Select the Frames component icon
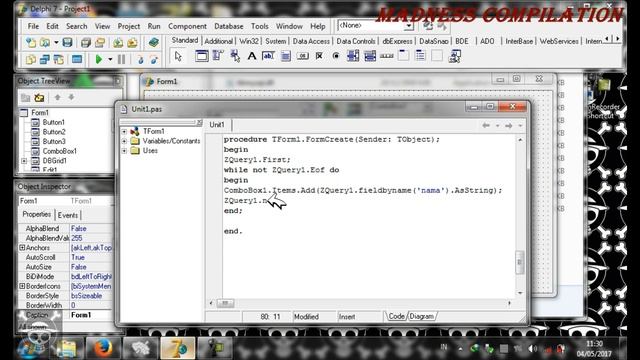This screenshot has height=360, width=640. [x=201, y=56]
